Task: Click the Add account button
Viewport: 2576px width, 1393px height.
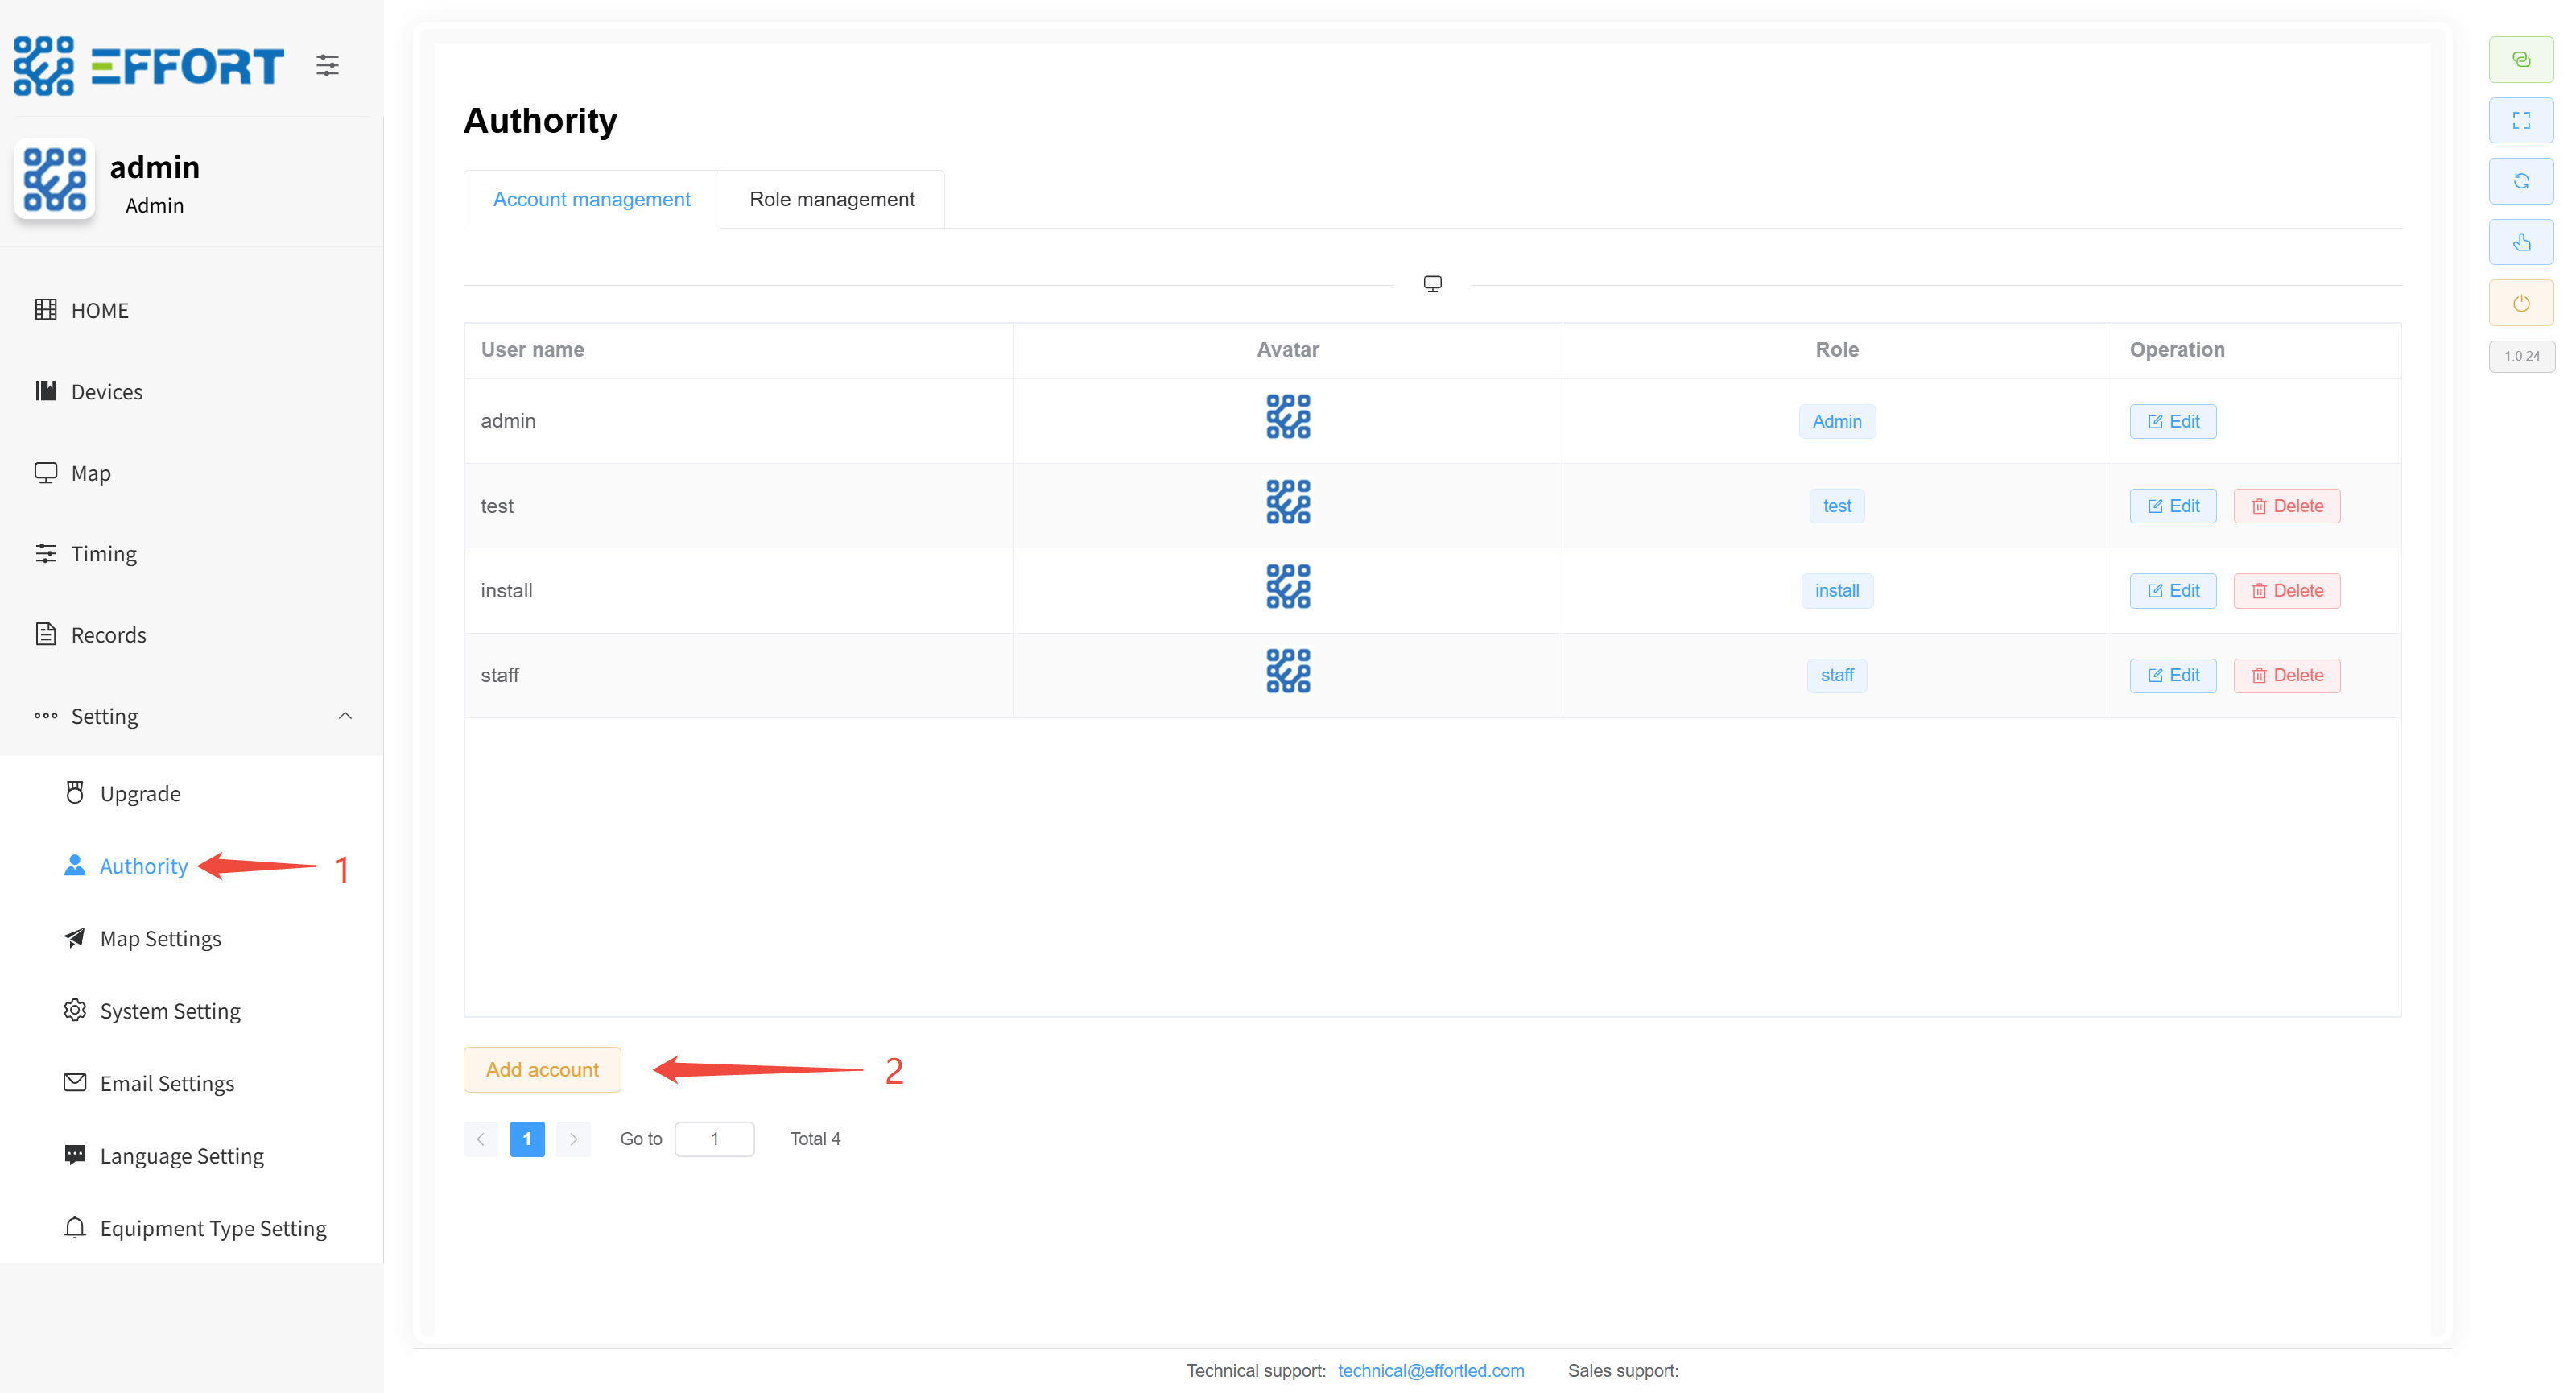Action: tap(542, 1069)
